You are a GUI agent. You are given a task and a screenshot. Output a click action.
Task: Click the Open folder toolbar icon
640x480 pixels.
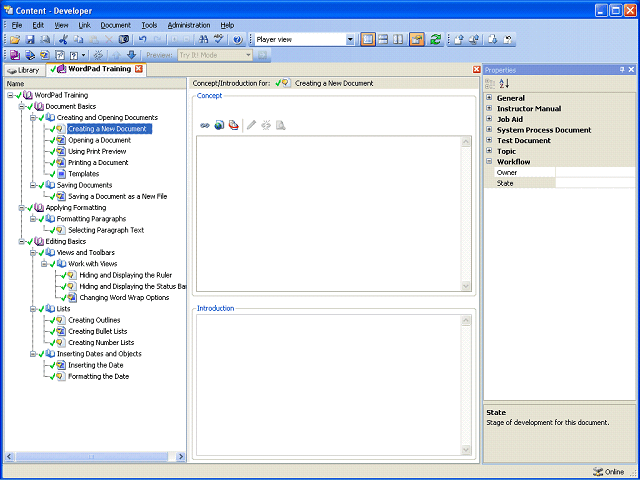15,40
